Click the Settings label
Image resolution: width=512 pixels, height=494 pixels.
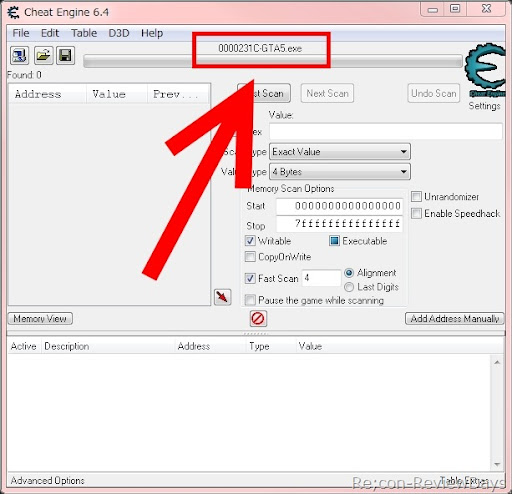pyautogui.click(x=484, y=106)
